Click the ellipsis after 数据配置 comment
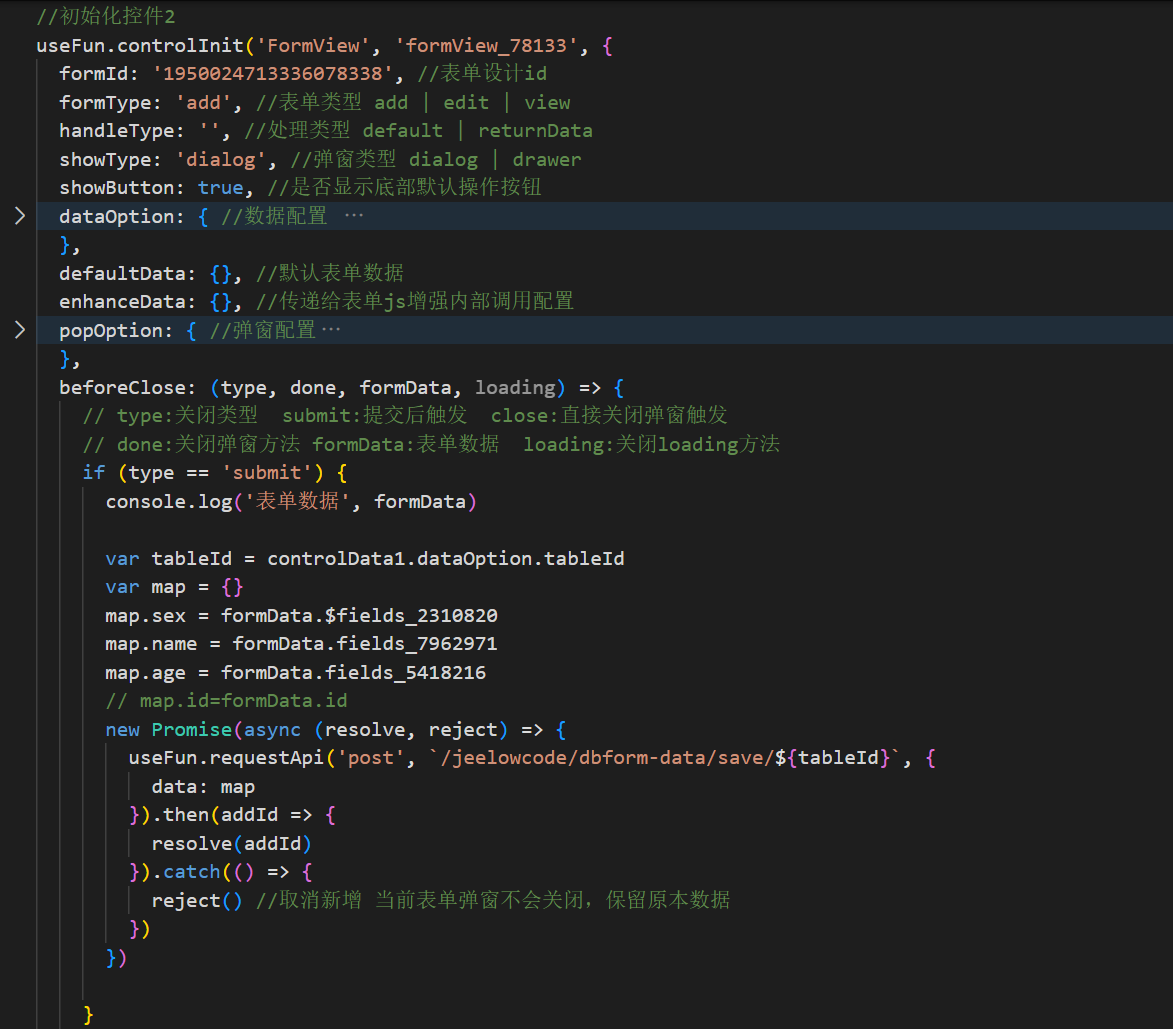The image size is (1173, 1029). (354, 216)
